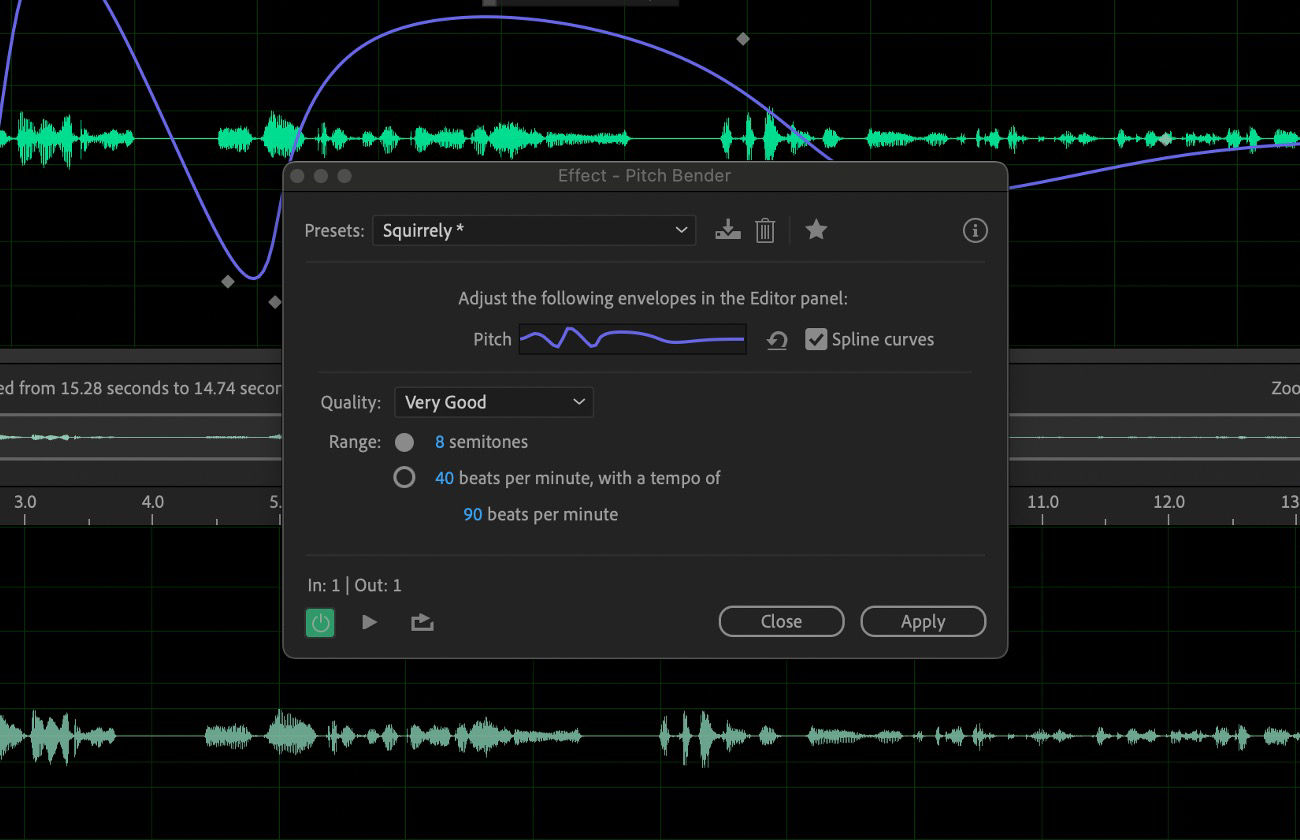The height and width of the screenshot is (840, 1300).
Task: Disable the Spline curves option
Action: click(x=816, y=339)
